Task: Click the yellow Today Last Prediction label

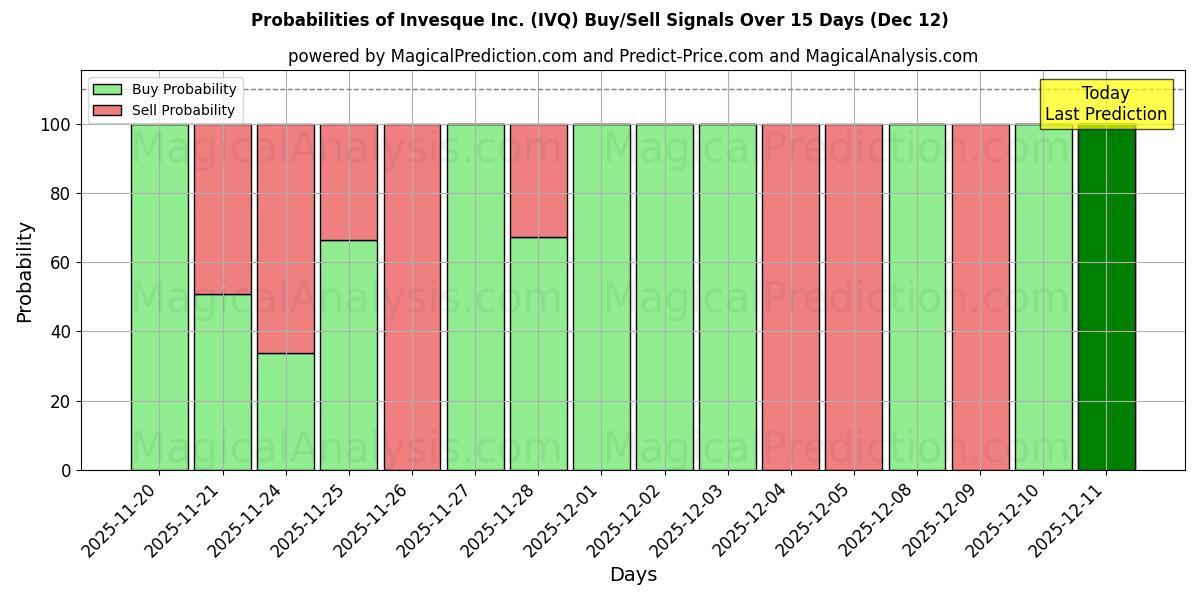Action: tap(1105, 103)
